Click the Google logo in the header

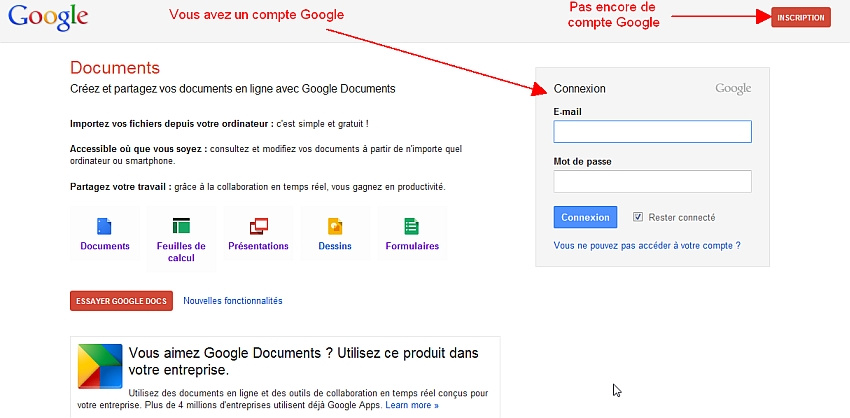[48, 17]
